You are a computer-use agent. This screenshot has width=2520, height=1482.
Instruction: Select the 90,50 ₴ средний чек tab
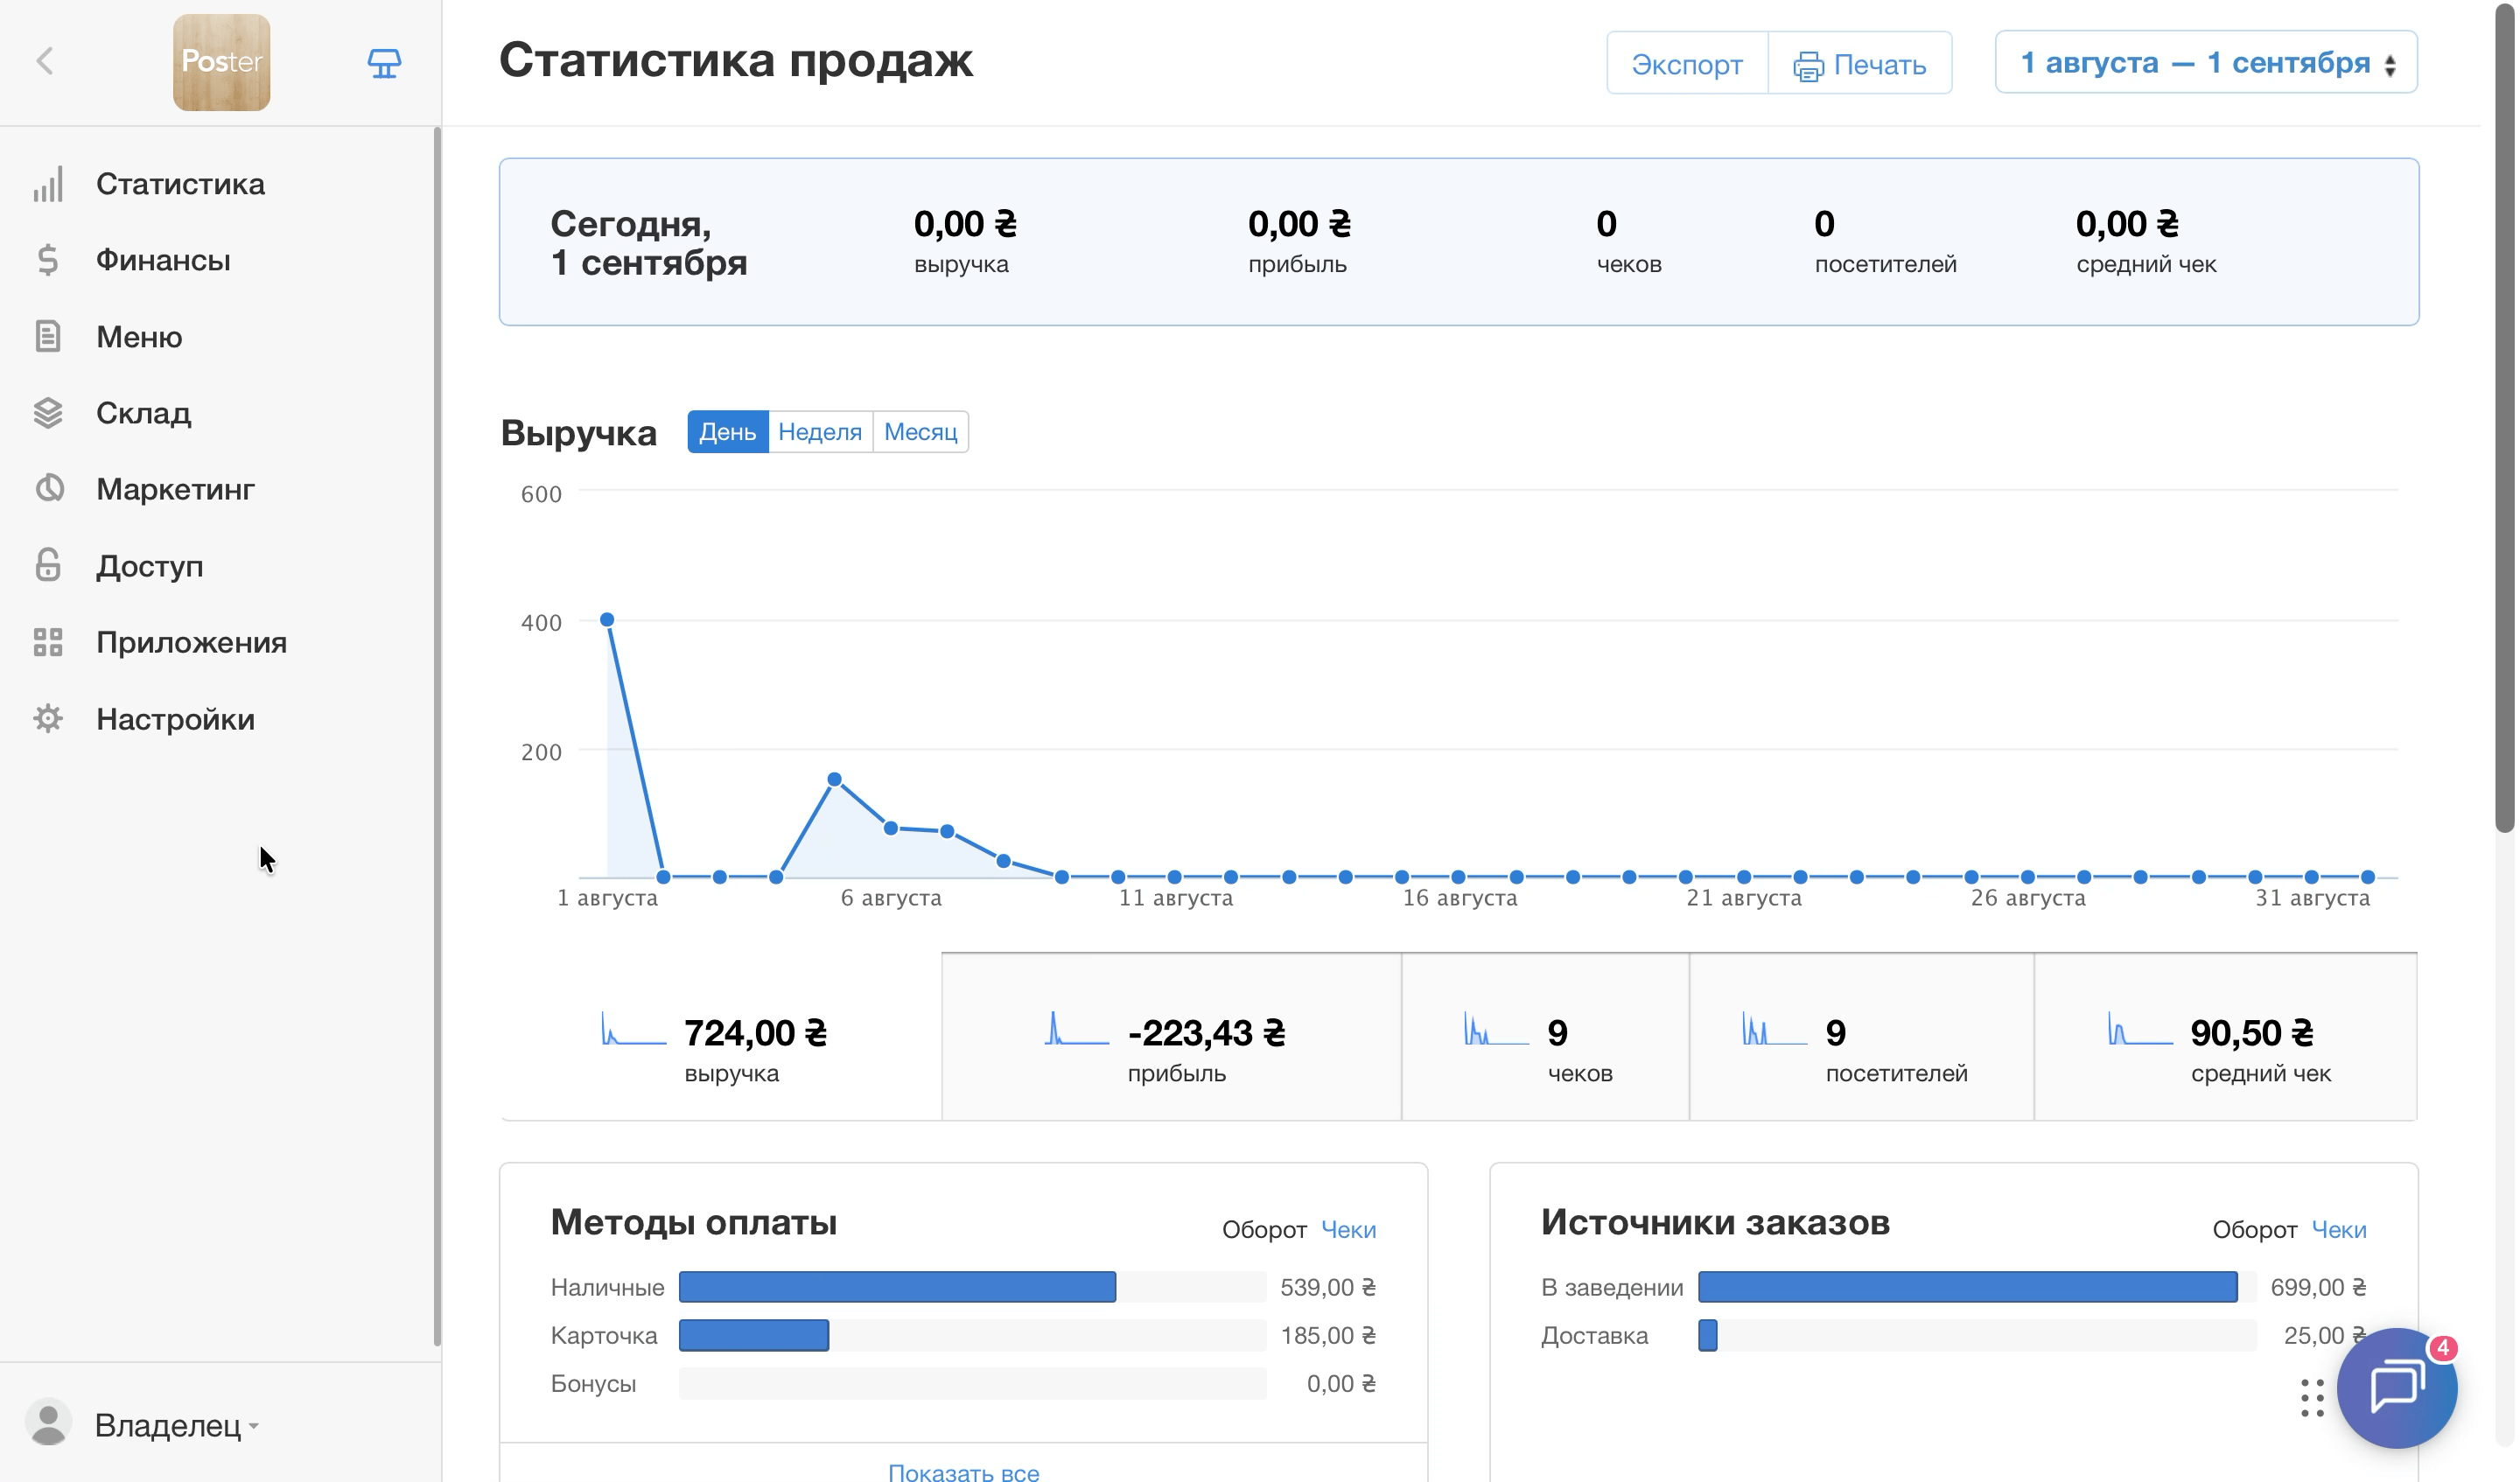2226,1037
